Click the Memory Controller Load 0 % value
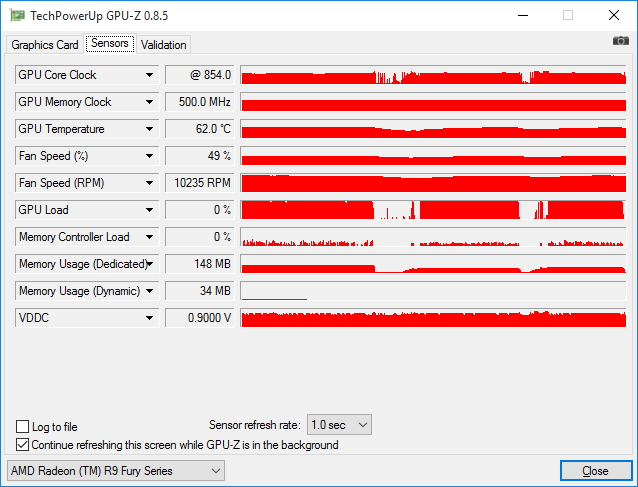This screenshot has width=638, height=487. point(200,237)
